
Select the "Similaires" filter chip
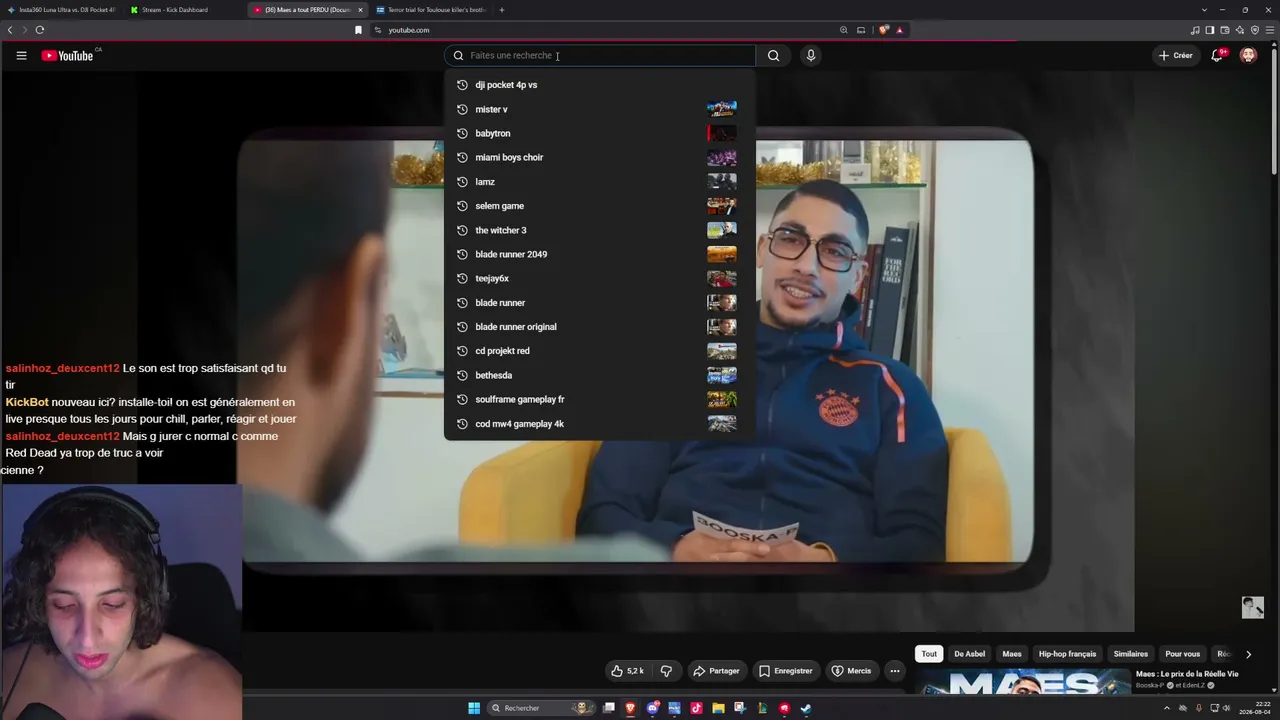[1131, 654]
